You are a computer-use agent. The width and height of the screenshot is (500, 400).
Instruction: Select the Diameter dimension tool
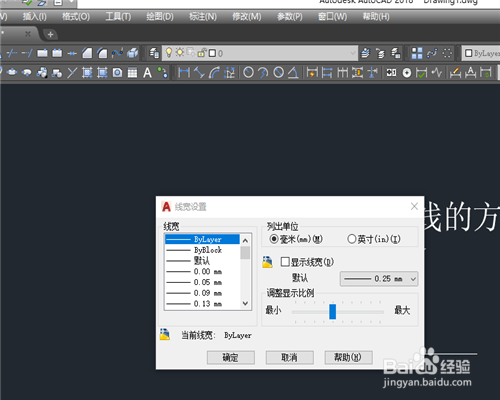coord(278,72)
